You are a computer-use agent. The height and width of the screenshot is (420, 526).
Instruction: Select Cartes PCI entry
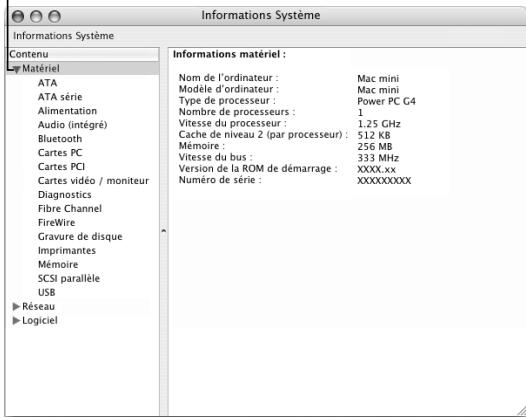tap(61, 167)
